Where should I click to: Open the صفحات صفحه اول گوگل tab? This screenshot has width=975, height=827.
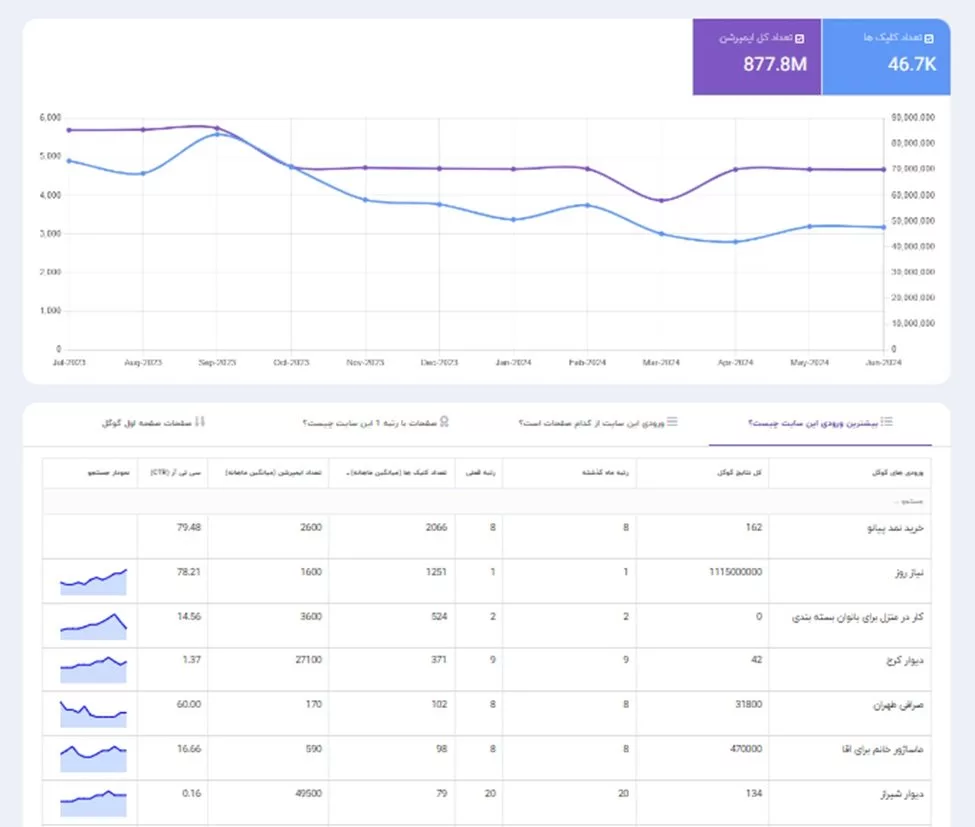coord(154,423)
